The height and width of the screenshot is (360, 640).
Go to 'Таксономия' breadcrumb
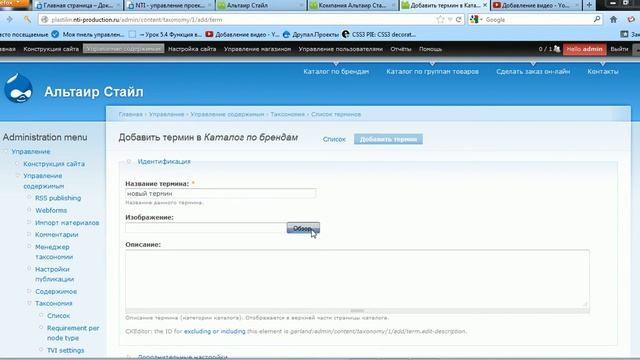(287, 114)
